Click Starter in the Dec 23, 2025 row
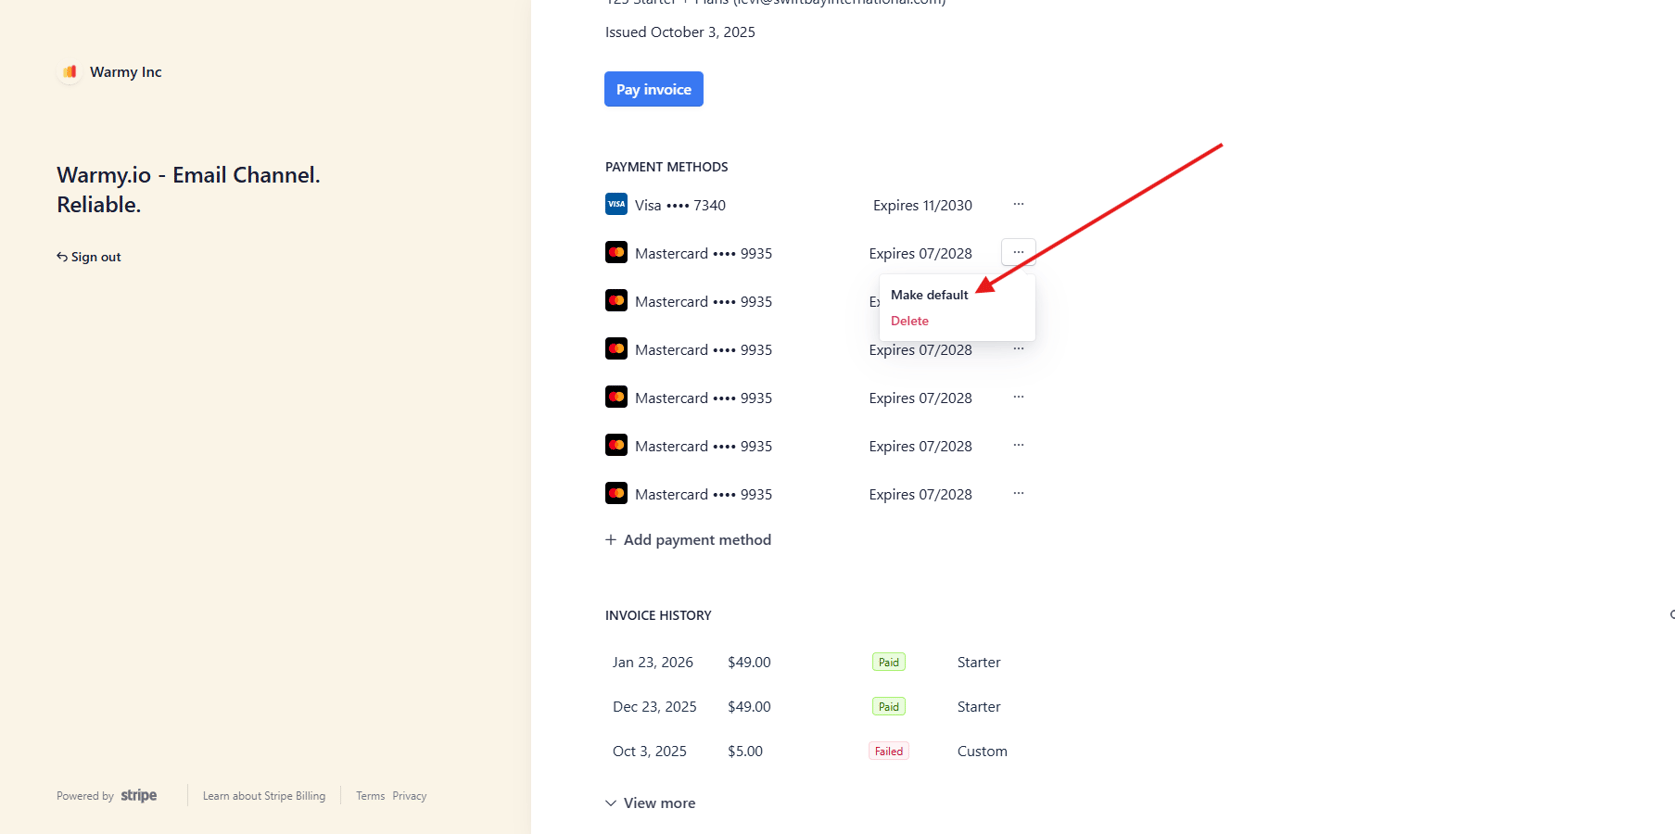 click(x=979, y=706)
